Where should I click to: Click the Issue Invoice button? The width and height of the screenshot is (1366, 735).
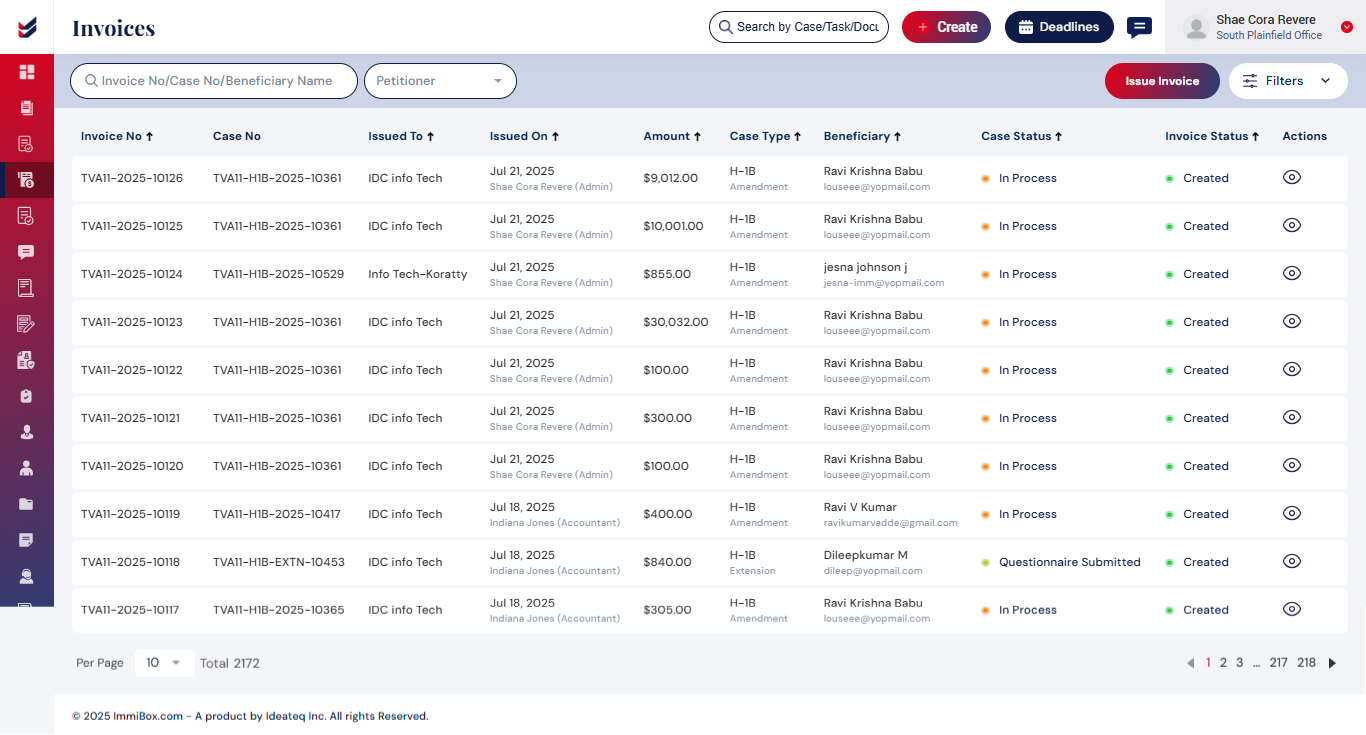coord(1161,81)
